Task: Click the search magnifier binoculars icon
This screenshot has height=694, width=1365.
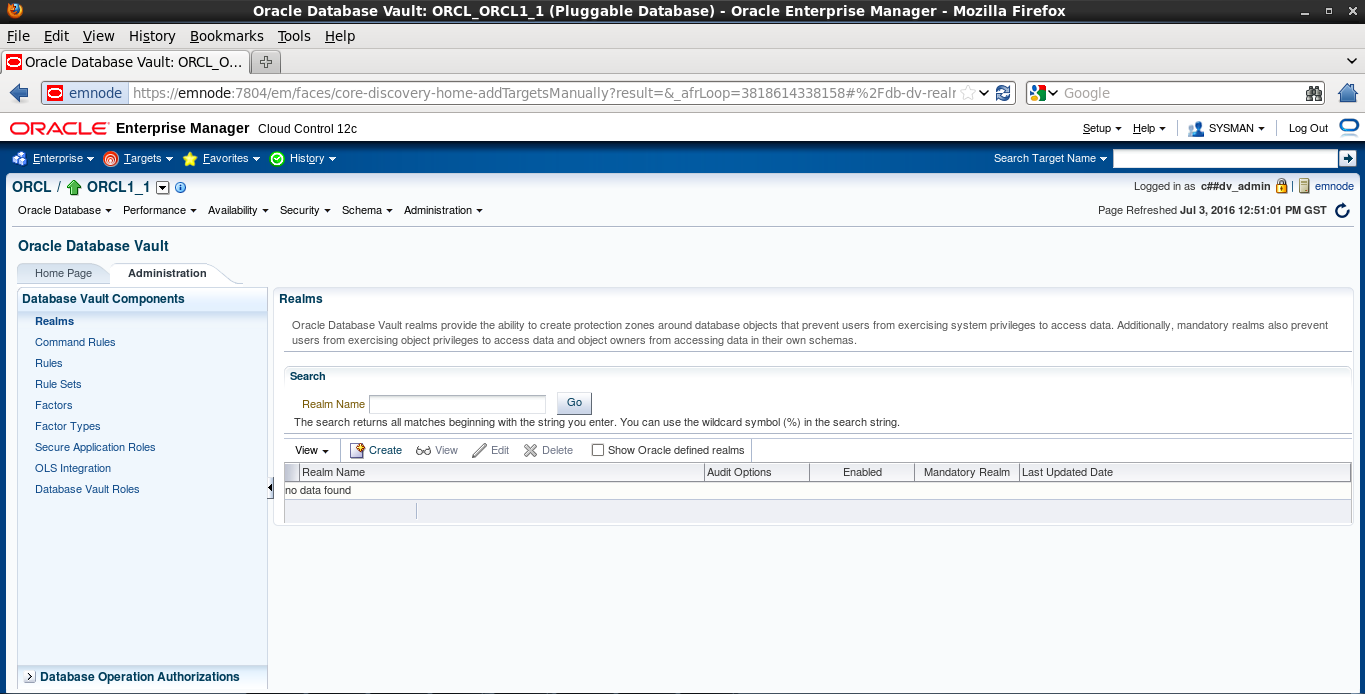Action: pyautogui.click(x=1314, y=93)
